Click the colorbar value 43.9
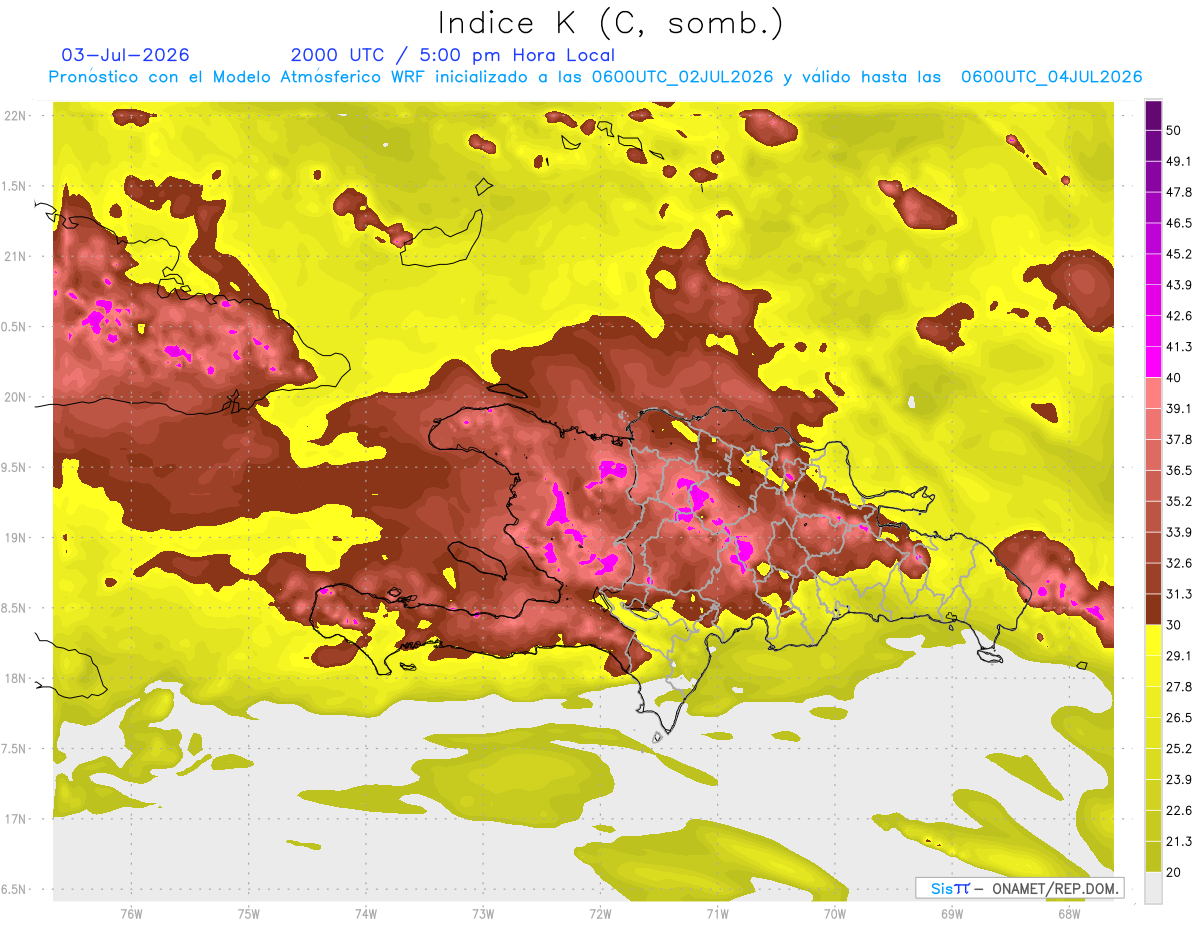The image size is (1200, 927). click(x=1177, y=285)
